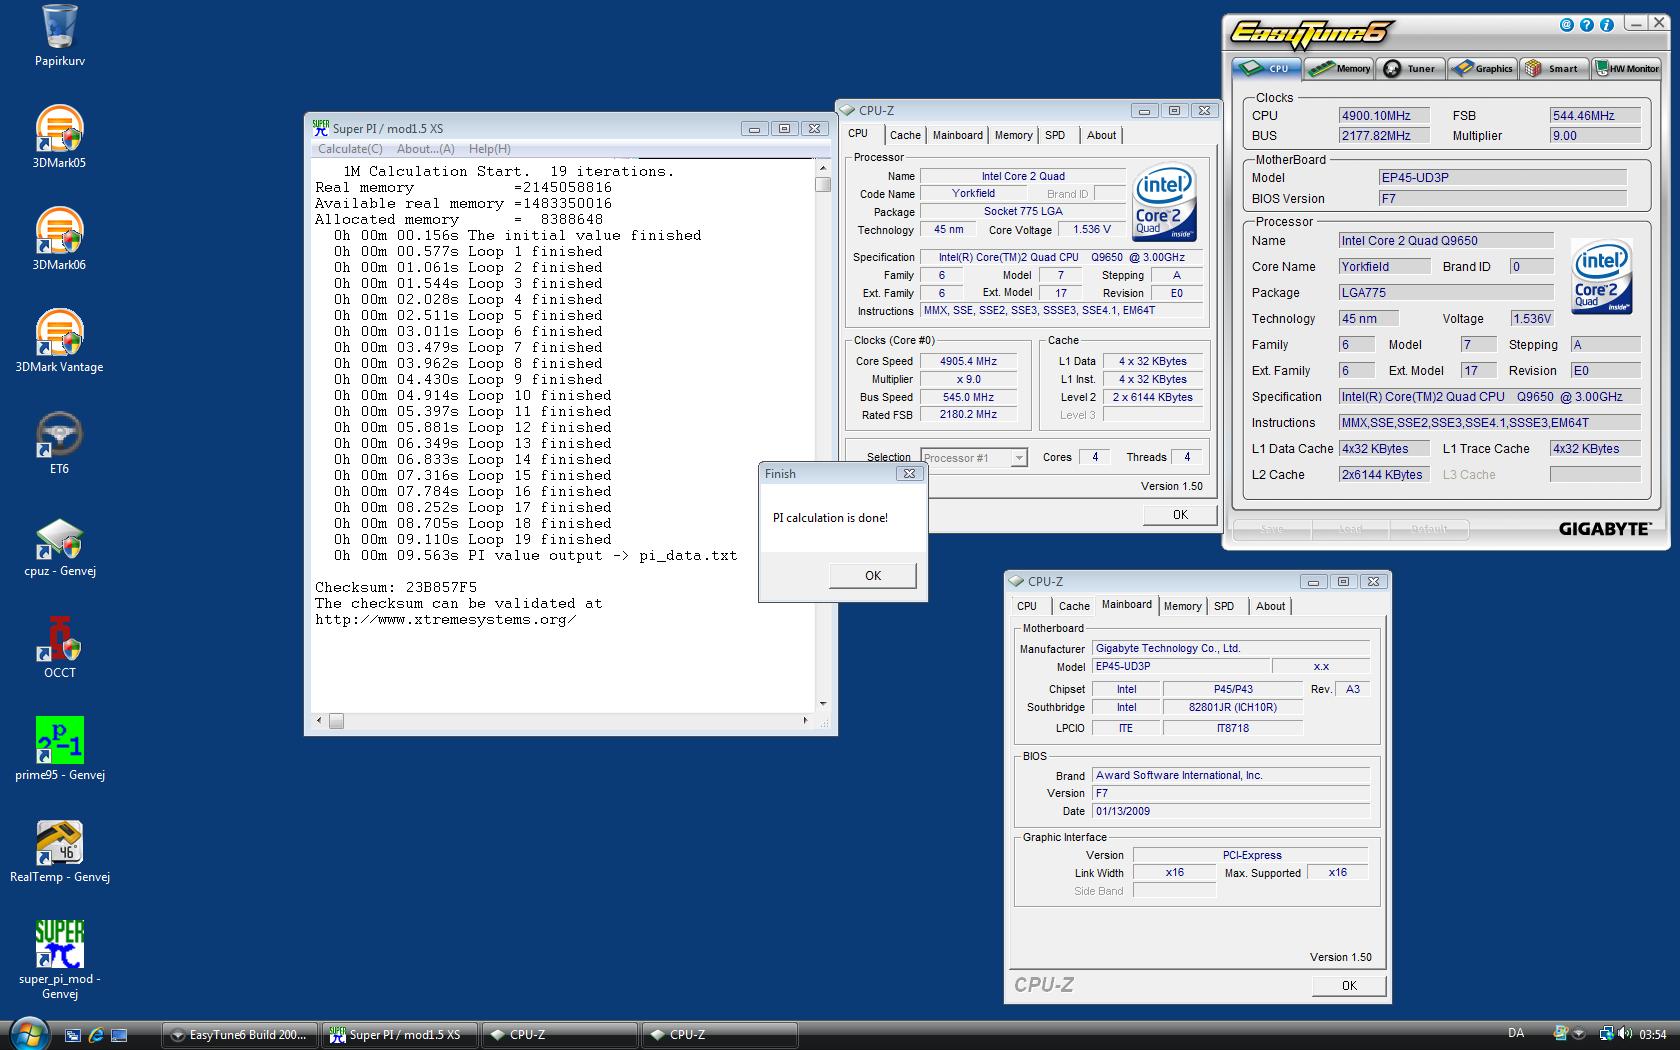Click Super PI scroll down arrow
The width and height of the screenshot is (1680, 1050).
[x=823, y=703]
